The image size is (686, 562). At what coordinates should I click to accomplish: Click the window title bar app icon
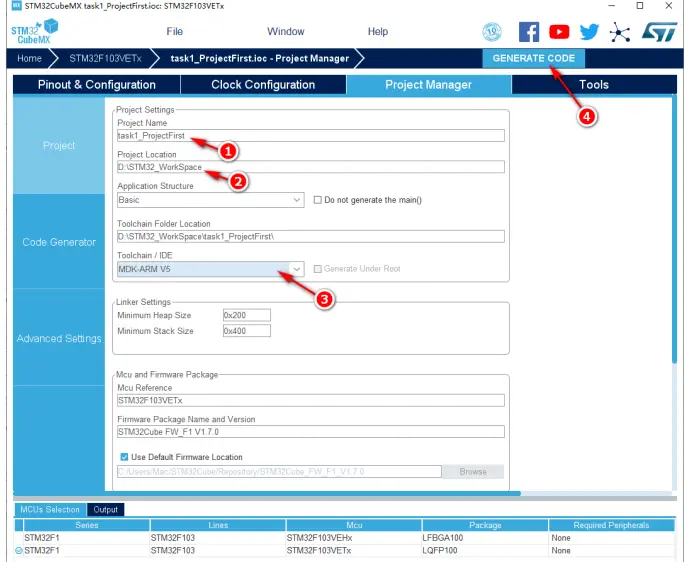tap(17, 6)
